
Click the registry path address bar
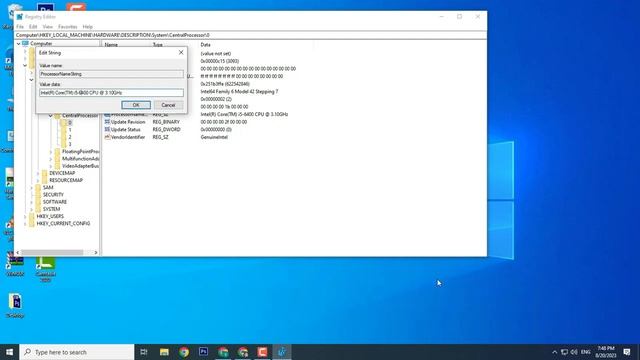[x=251, y=35]
